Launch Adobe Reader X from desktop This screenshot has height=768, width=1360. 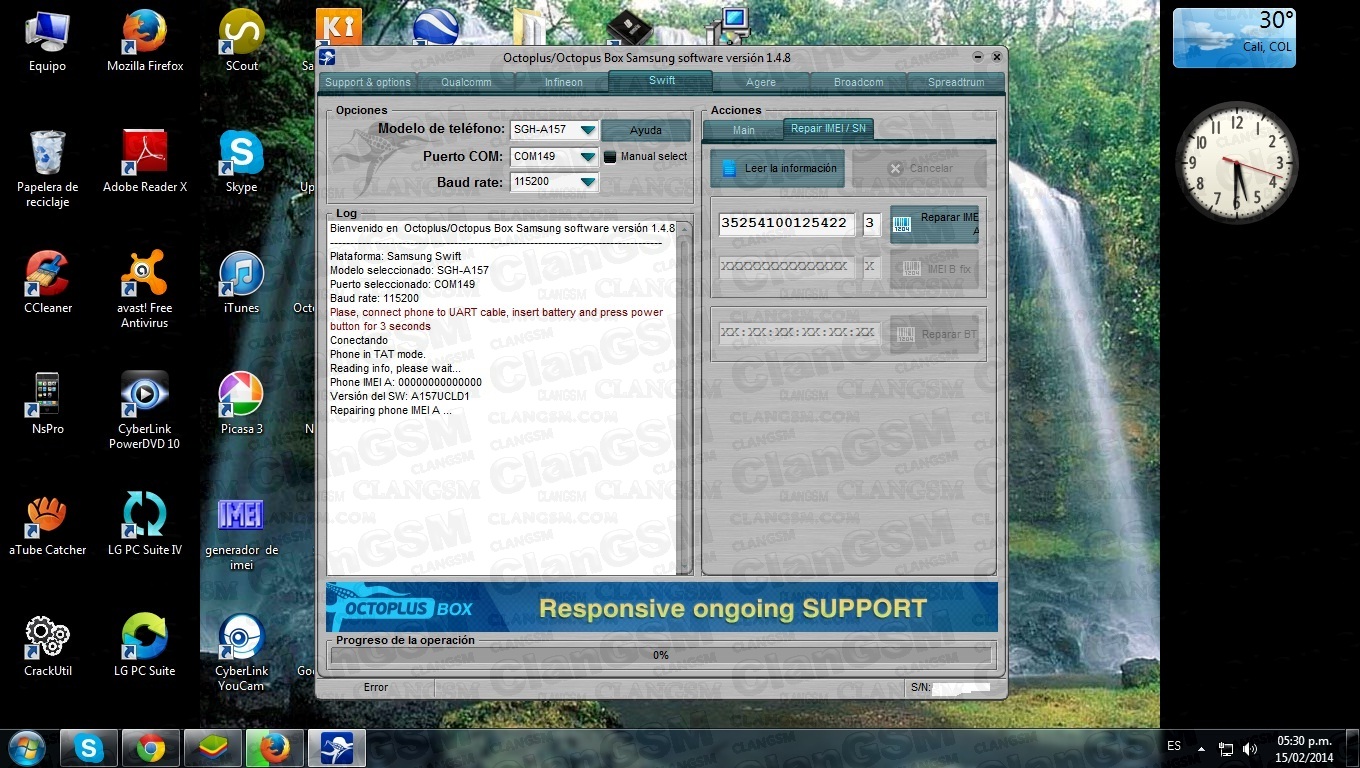(145, 162)
